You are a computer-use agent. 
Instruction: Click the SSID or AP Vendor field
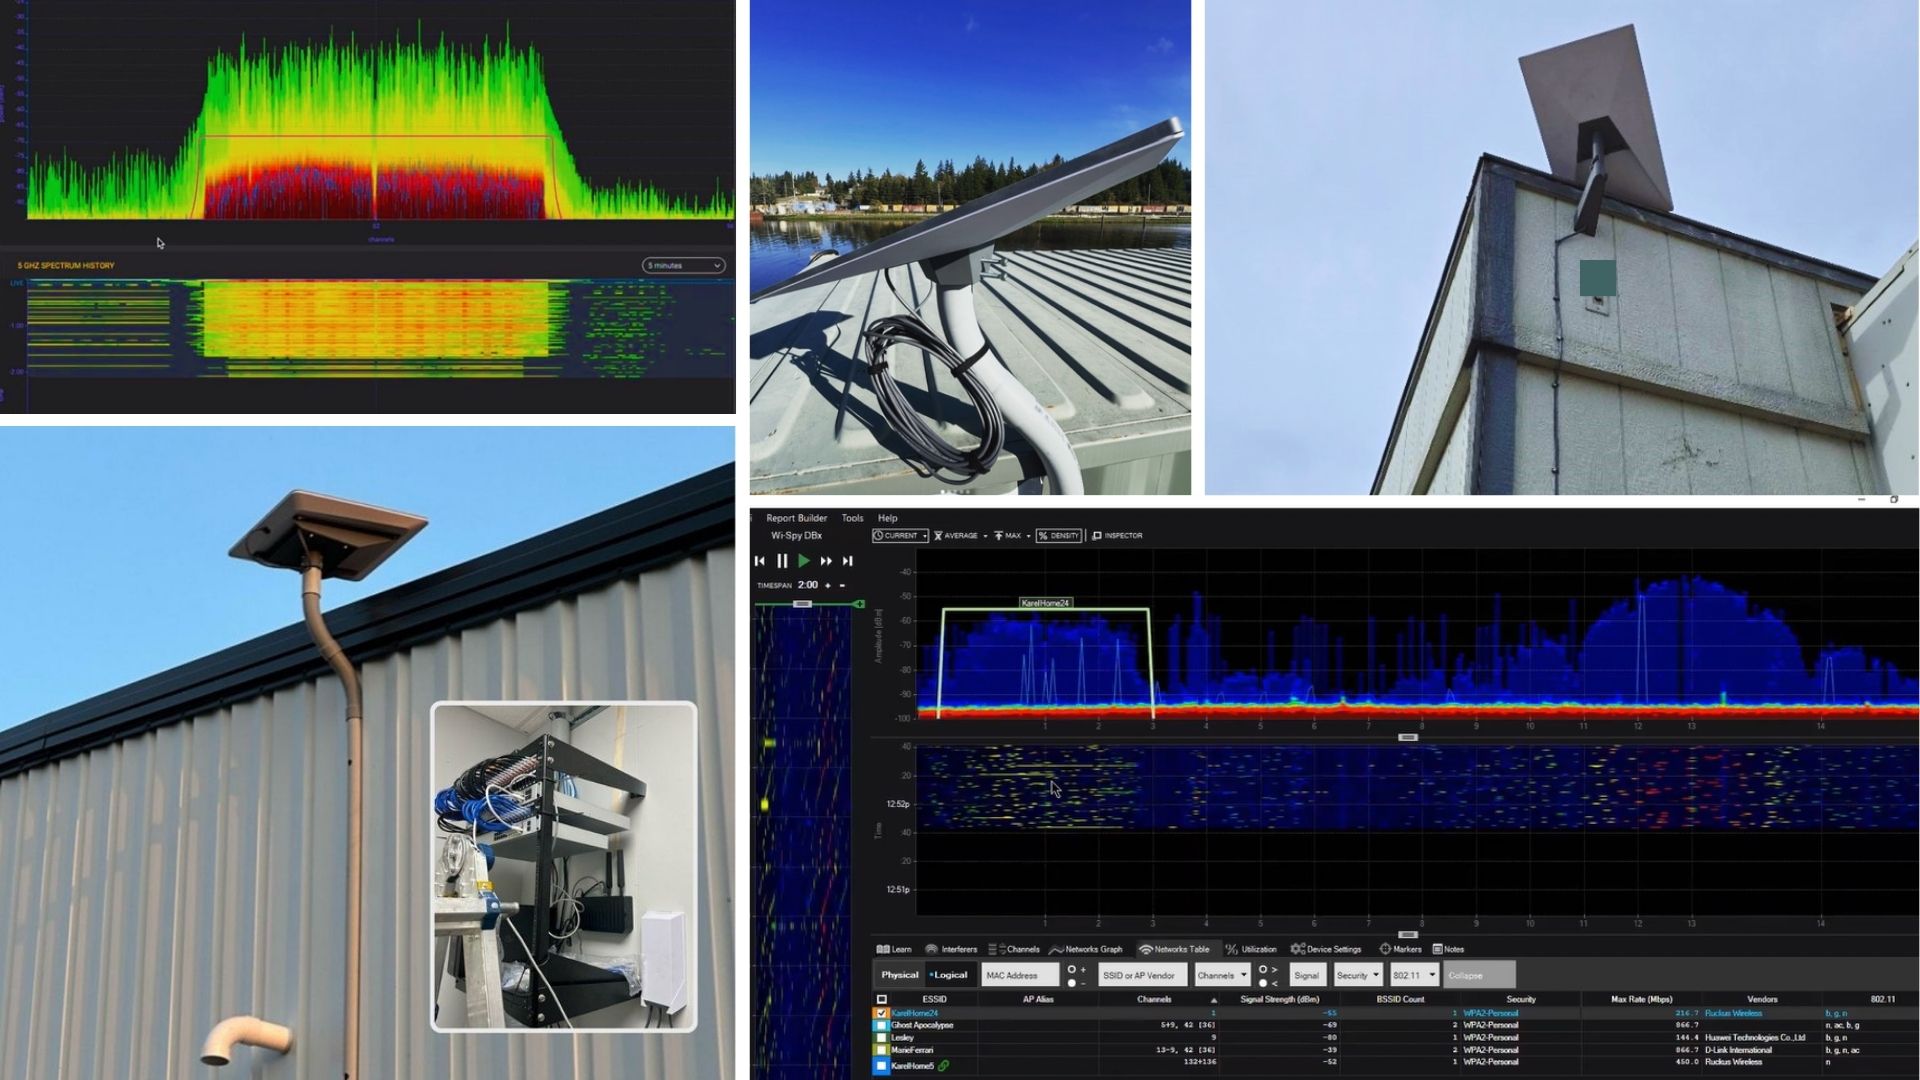click(1142, 975)
